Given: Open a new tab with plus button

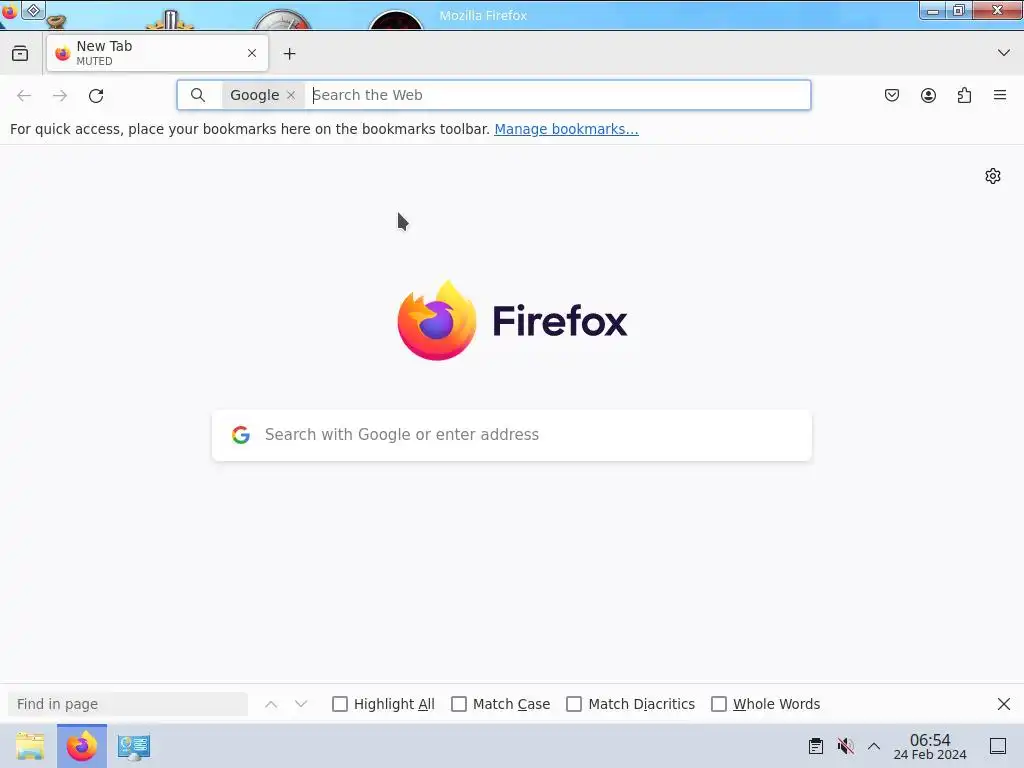Looking at the screenshot, I should tap(289, 54).
